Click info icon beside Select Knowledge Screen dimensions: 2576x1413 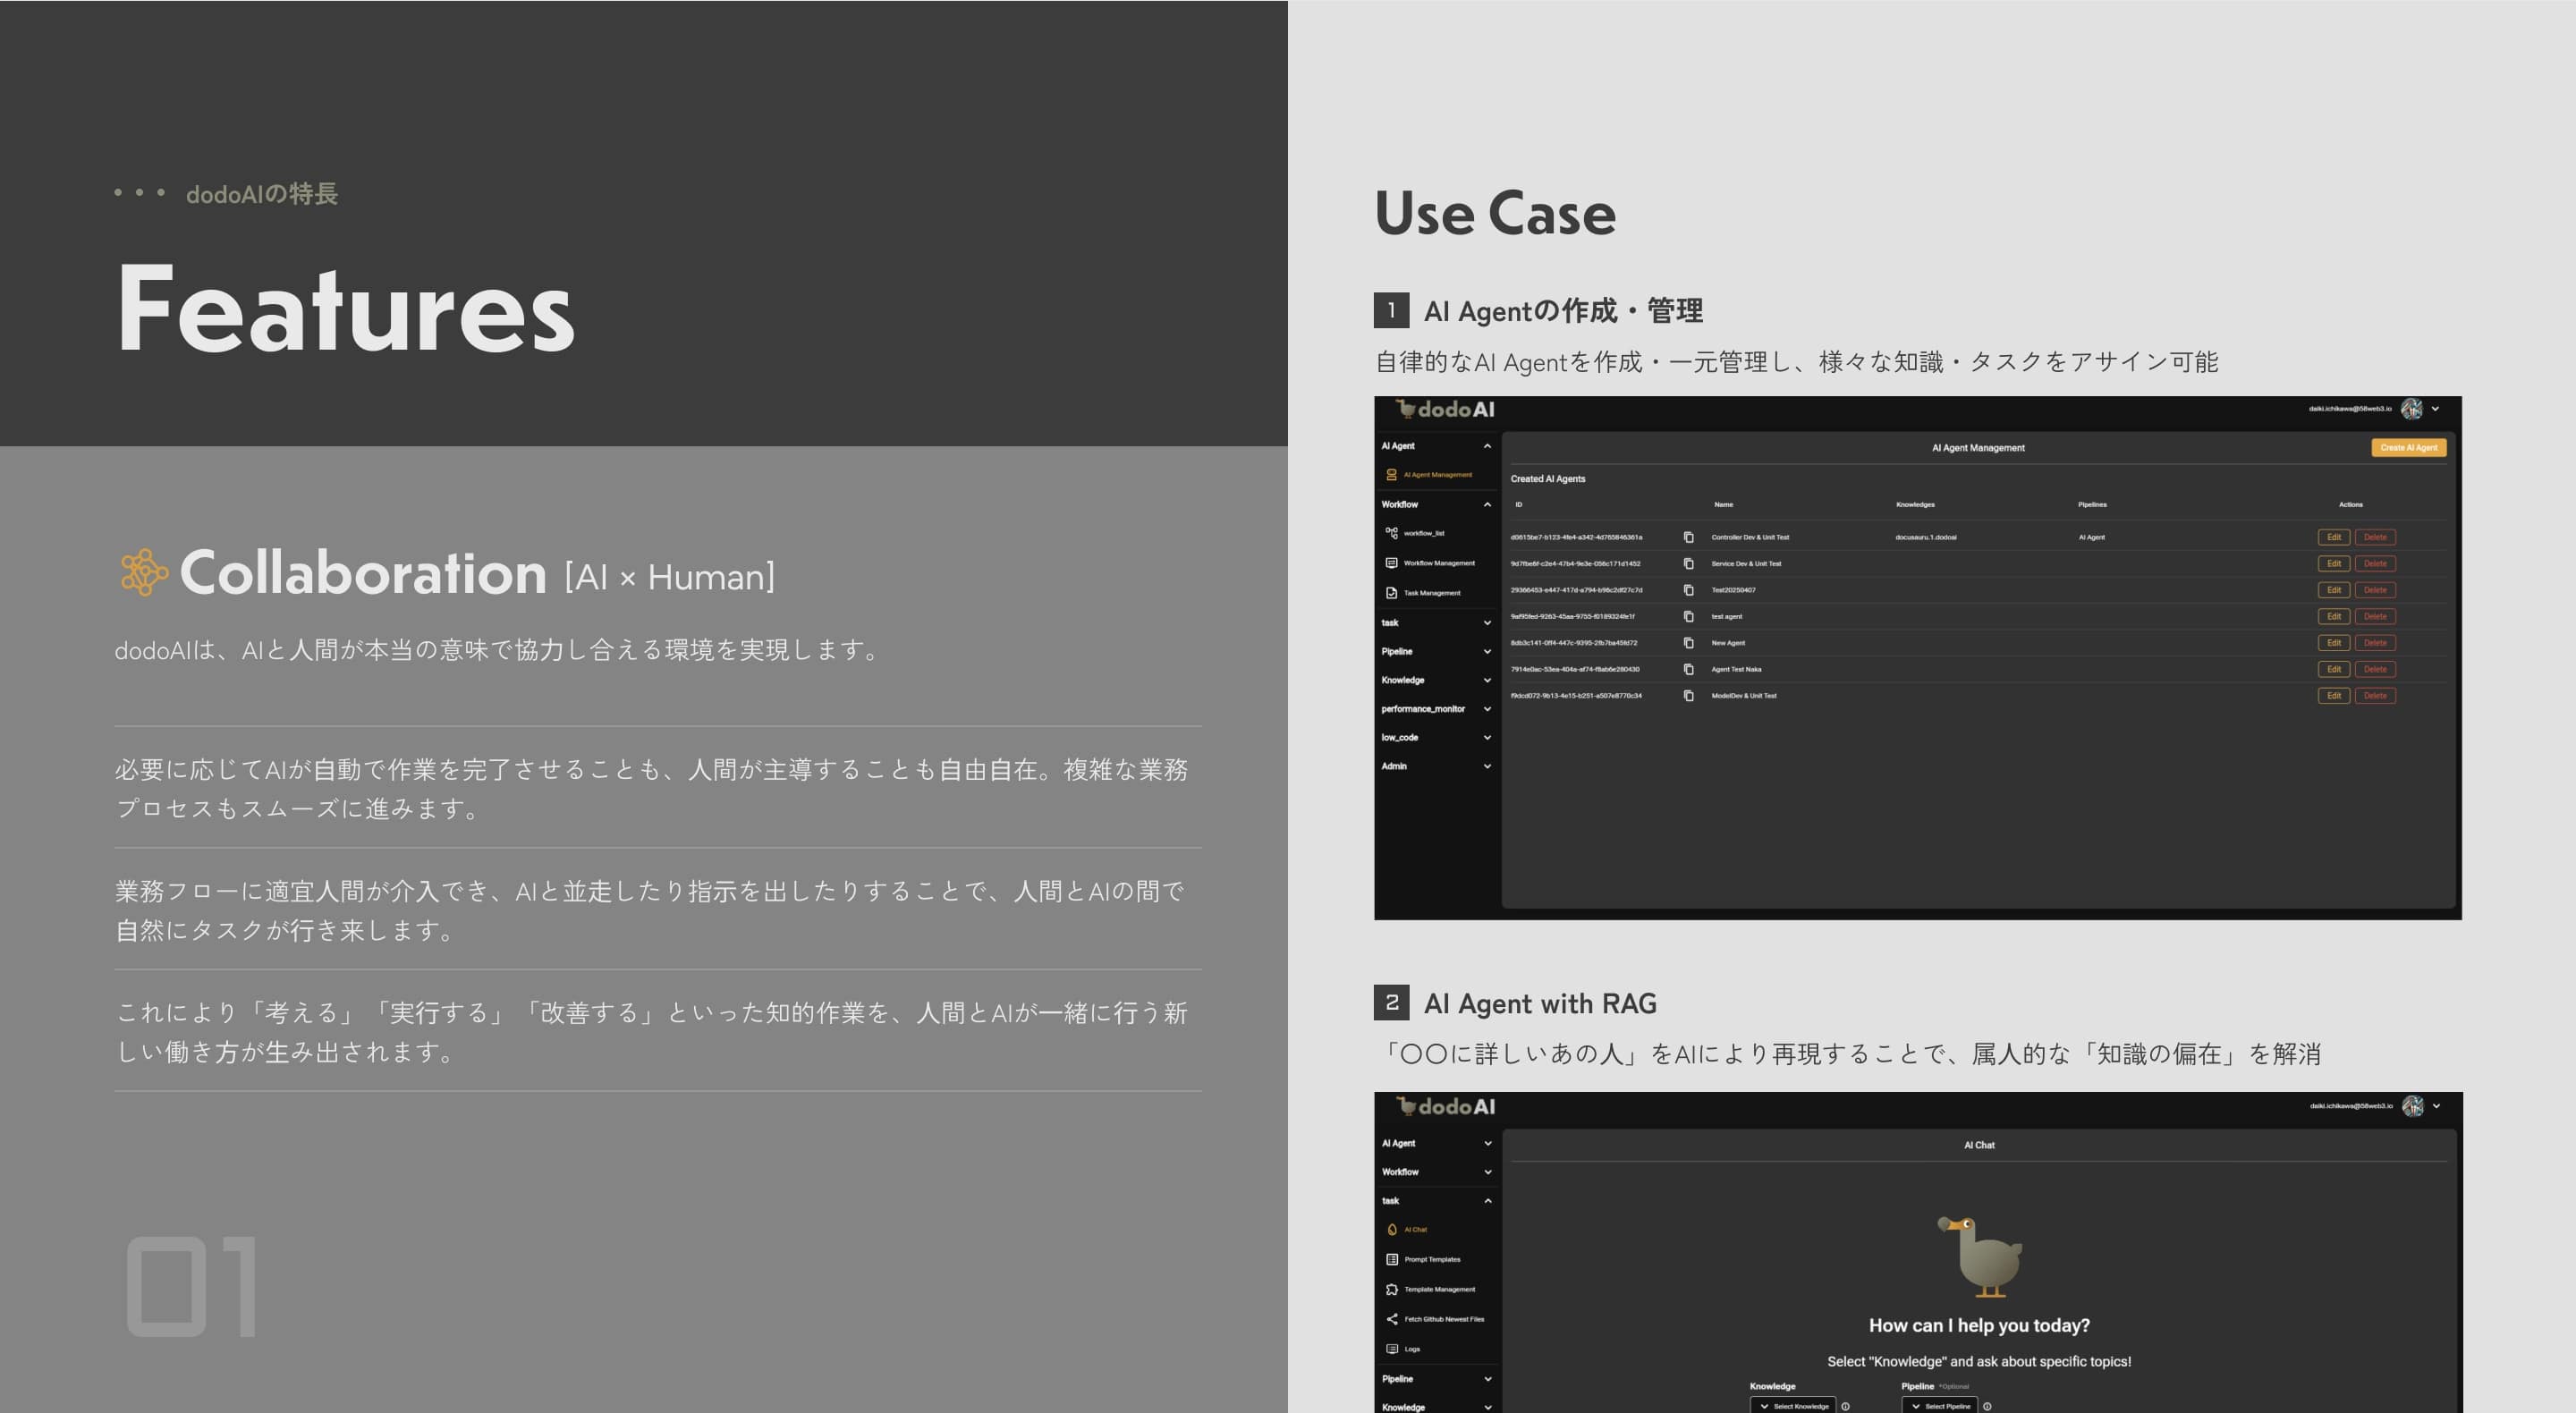(1845, 1406)
